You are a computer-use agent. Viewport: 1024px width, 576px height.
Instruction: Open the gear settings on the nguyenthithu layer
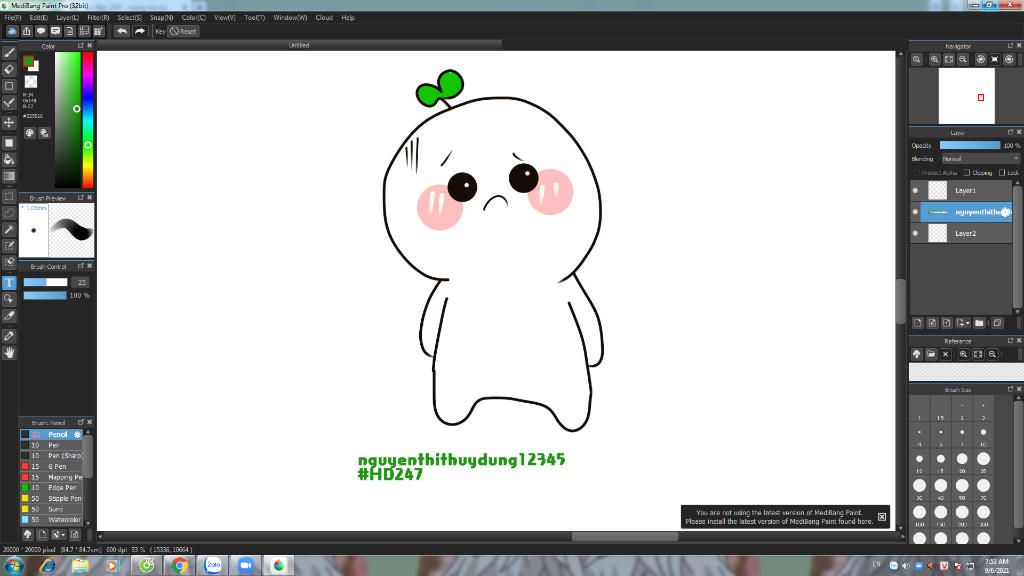point(1006,212)
